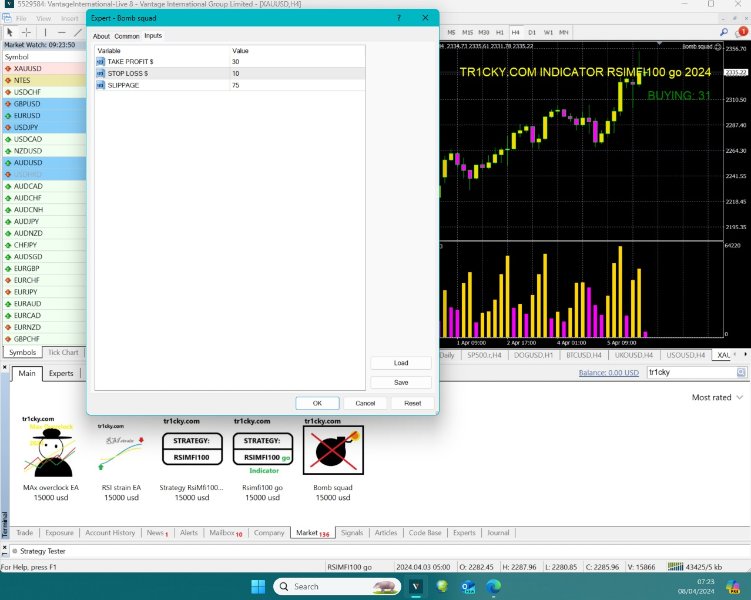This screenshot has height=600, width=751.
Task: Click the Symbol column header in Market Watch
Action: coord(44,57)
